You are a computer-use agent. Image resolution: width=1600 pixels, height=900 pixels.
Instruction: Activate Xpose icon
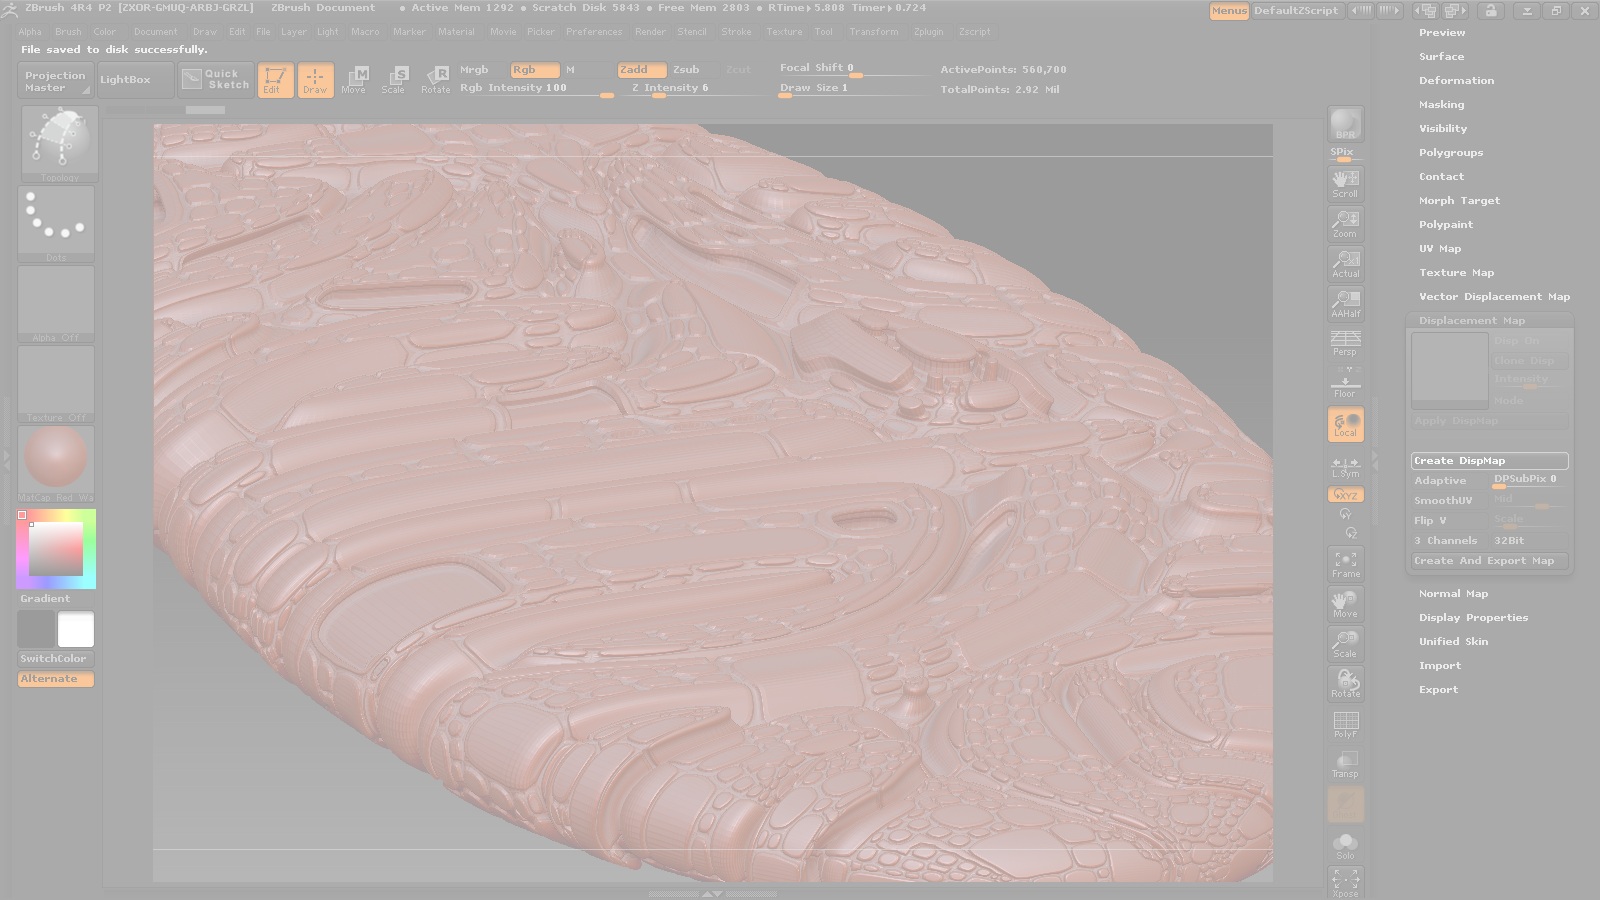1346,884
